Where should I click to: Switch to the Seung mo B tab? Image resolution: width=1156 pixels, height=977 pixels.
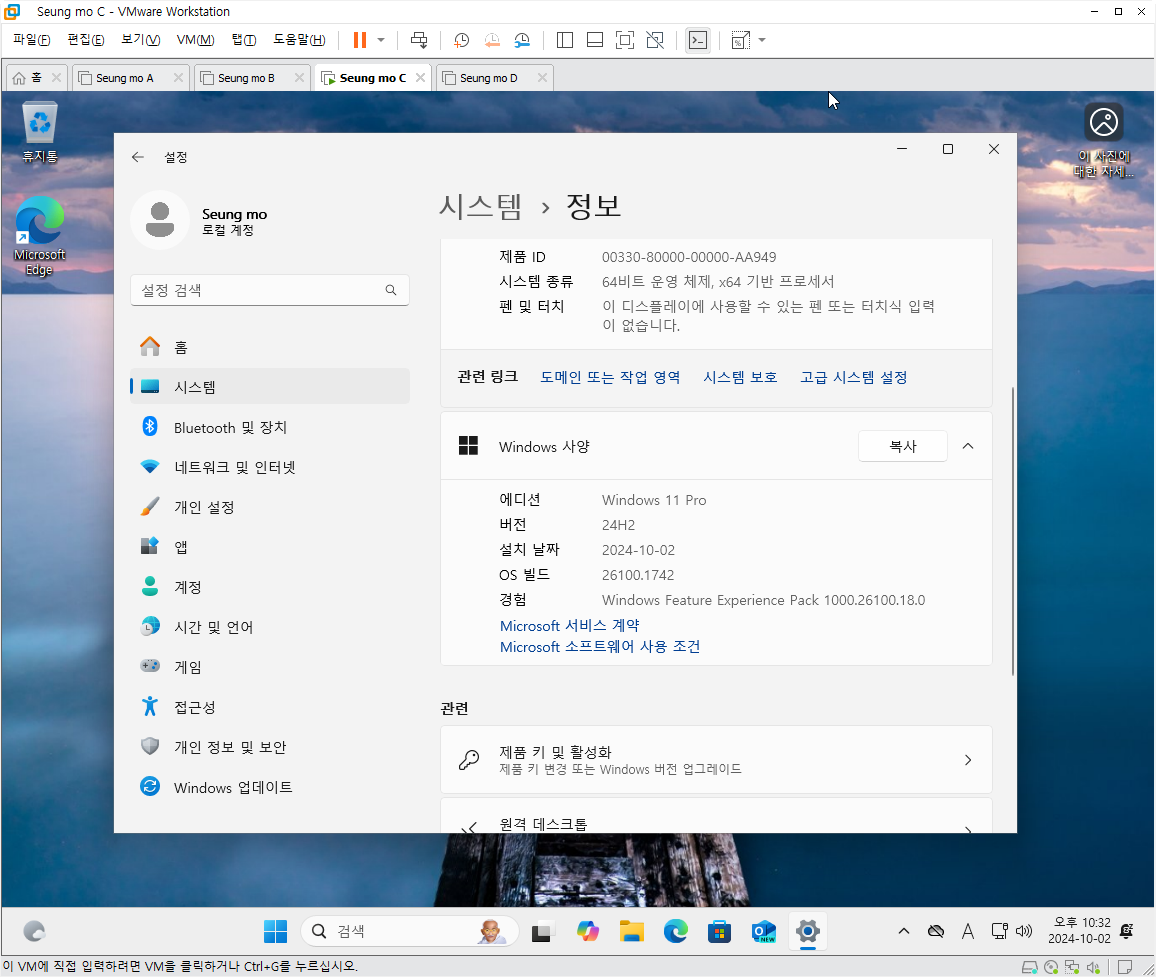point(246,77)
